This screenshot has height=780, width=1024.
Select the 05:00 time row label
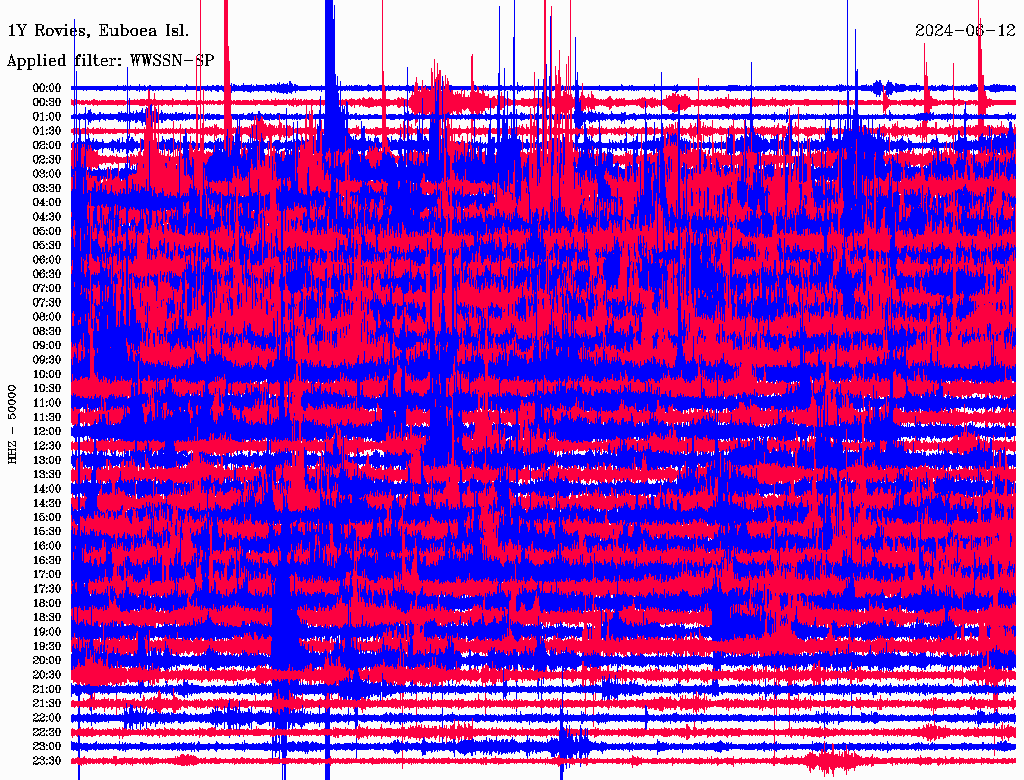pos(47,231)
